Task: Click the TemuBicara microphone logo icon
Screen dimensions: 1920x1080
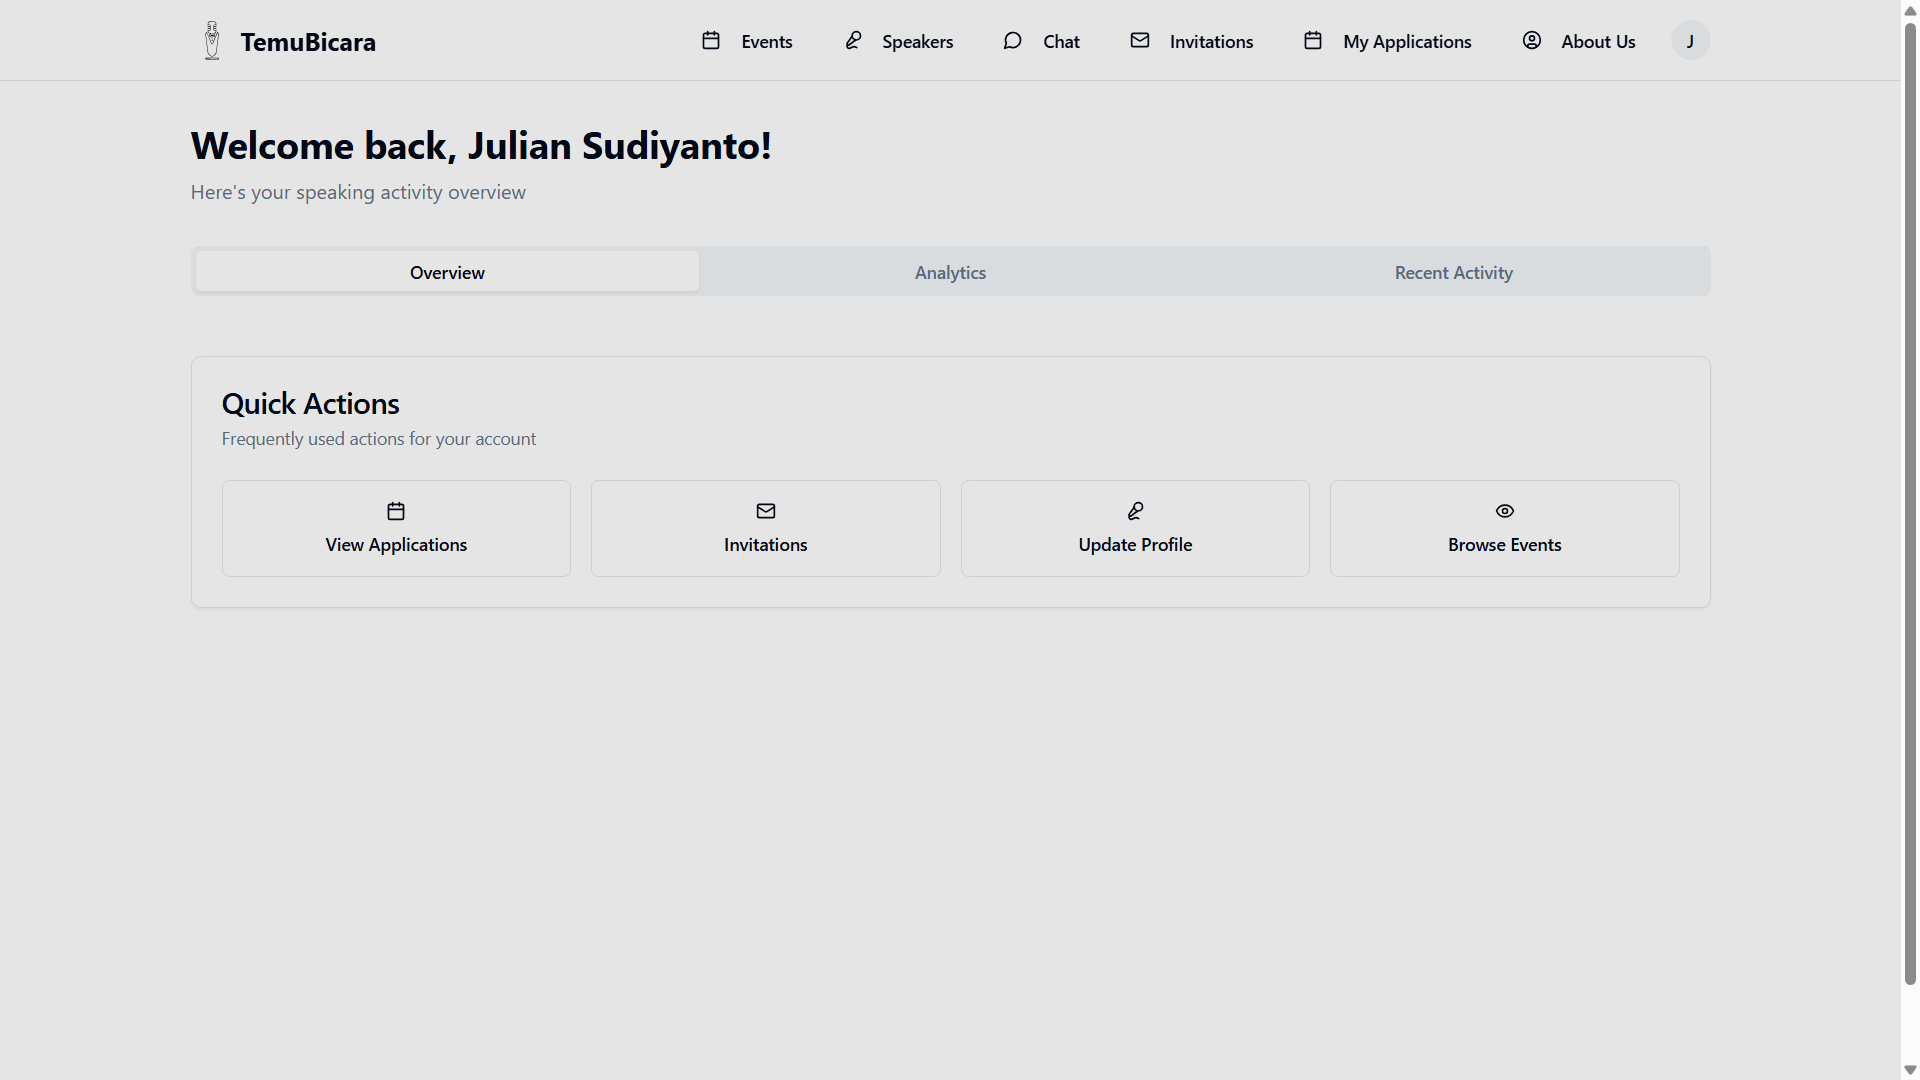Action: tap(212, 41)
